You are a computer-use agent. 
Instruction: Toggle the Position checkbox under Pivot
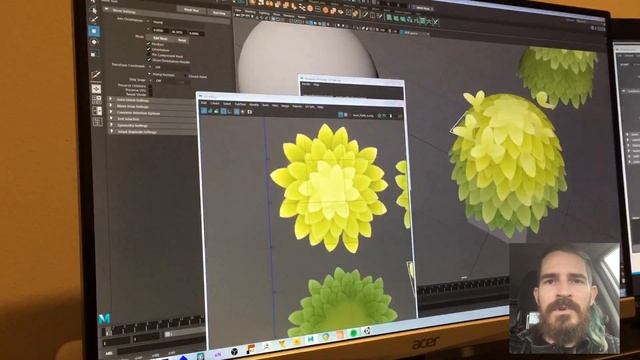pos(149,44)
